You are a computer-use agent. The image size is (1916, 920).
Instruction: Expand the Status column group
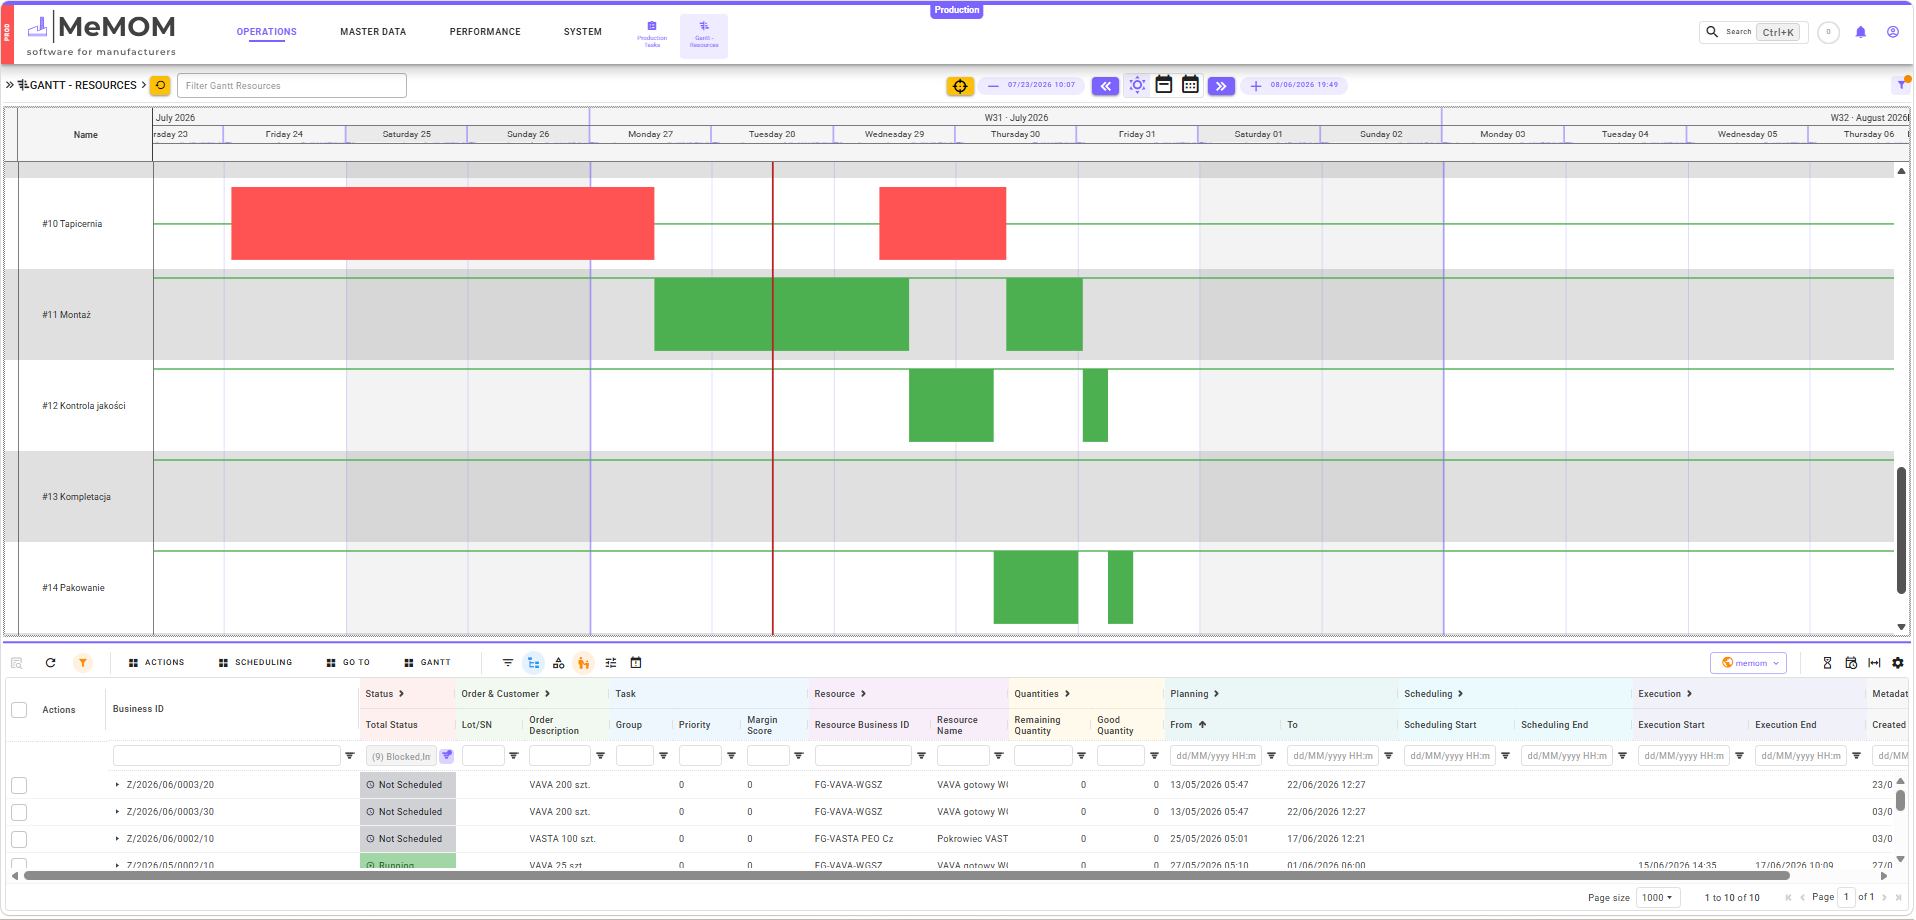tap(401, 694)
